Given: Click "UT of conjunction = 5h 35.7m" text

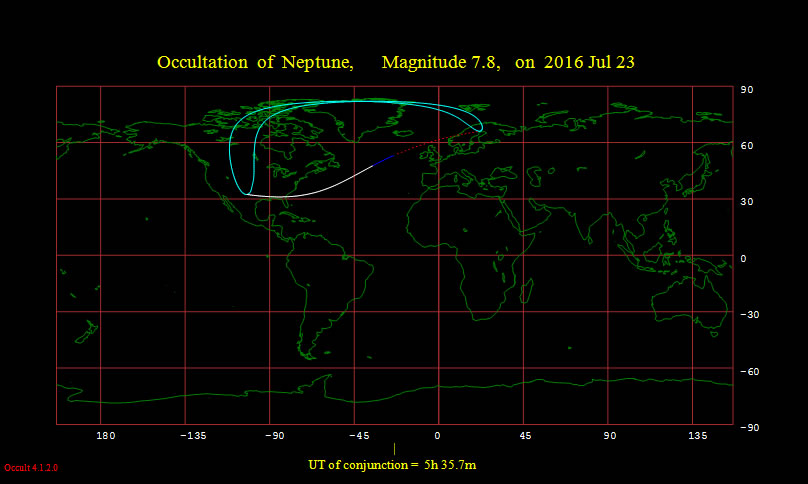Looking at the screenshot, I should (x=392, y=465).
